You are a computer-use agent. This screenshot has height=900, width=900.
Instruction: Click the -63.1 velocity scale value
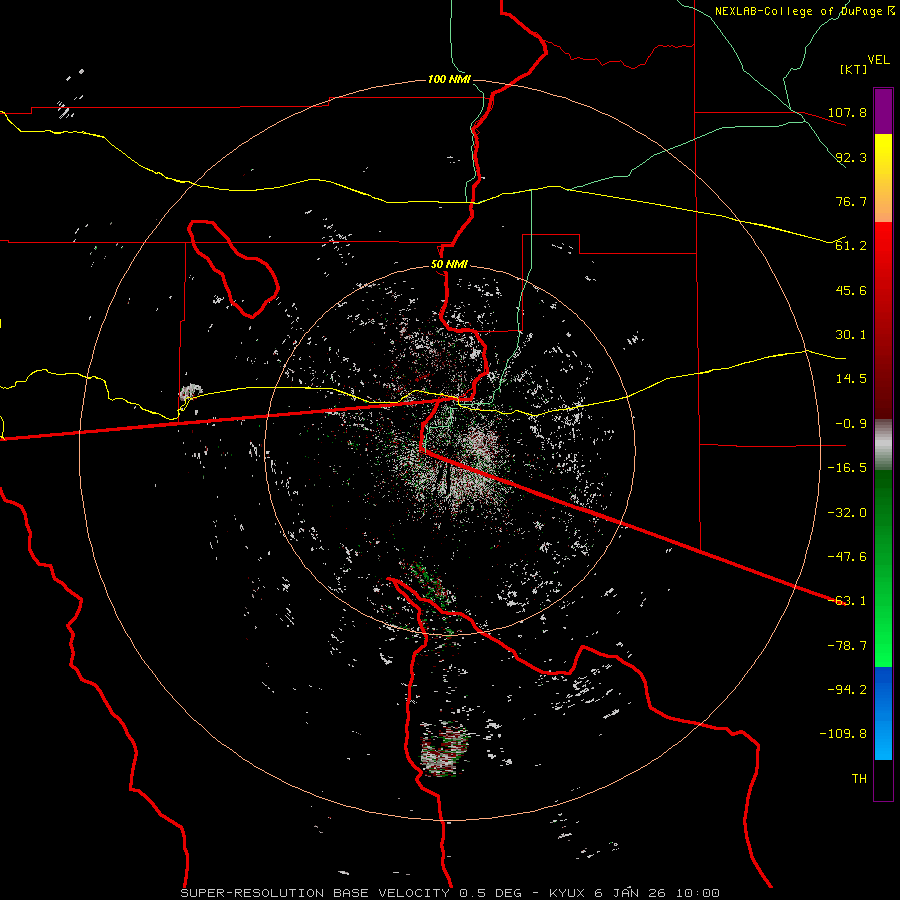[847, 601]
